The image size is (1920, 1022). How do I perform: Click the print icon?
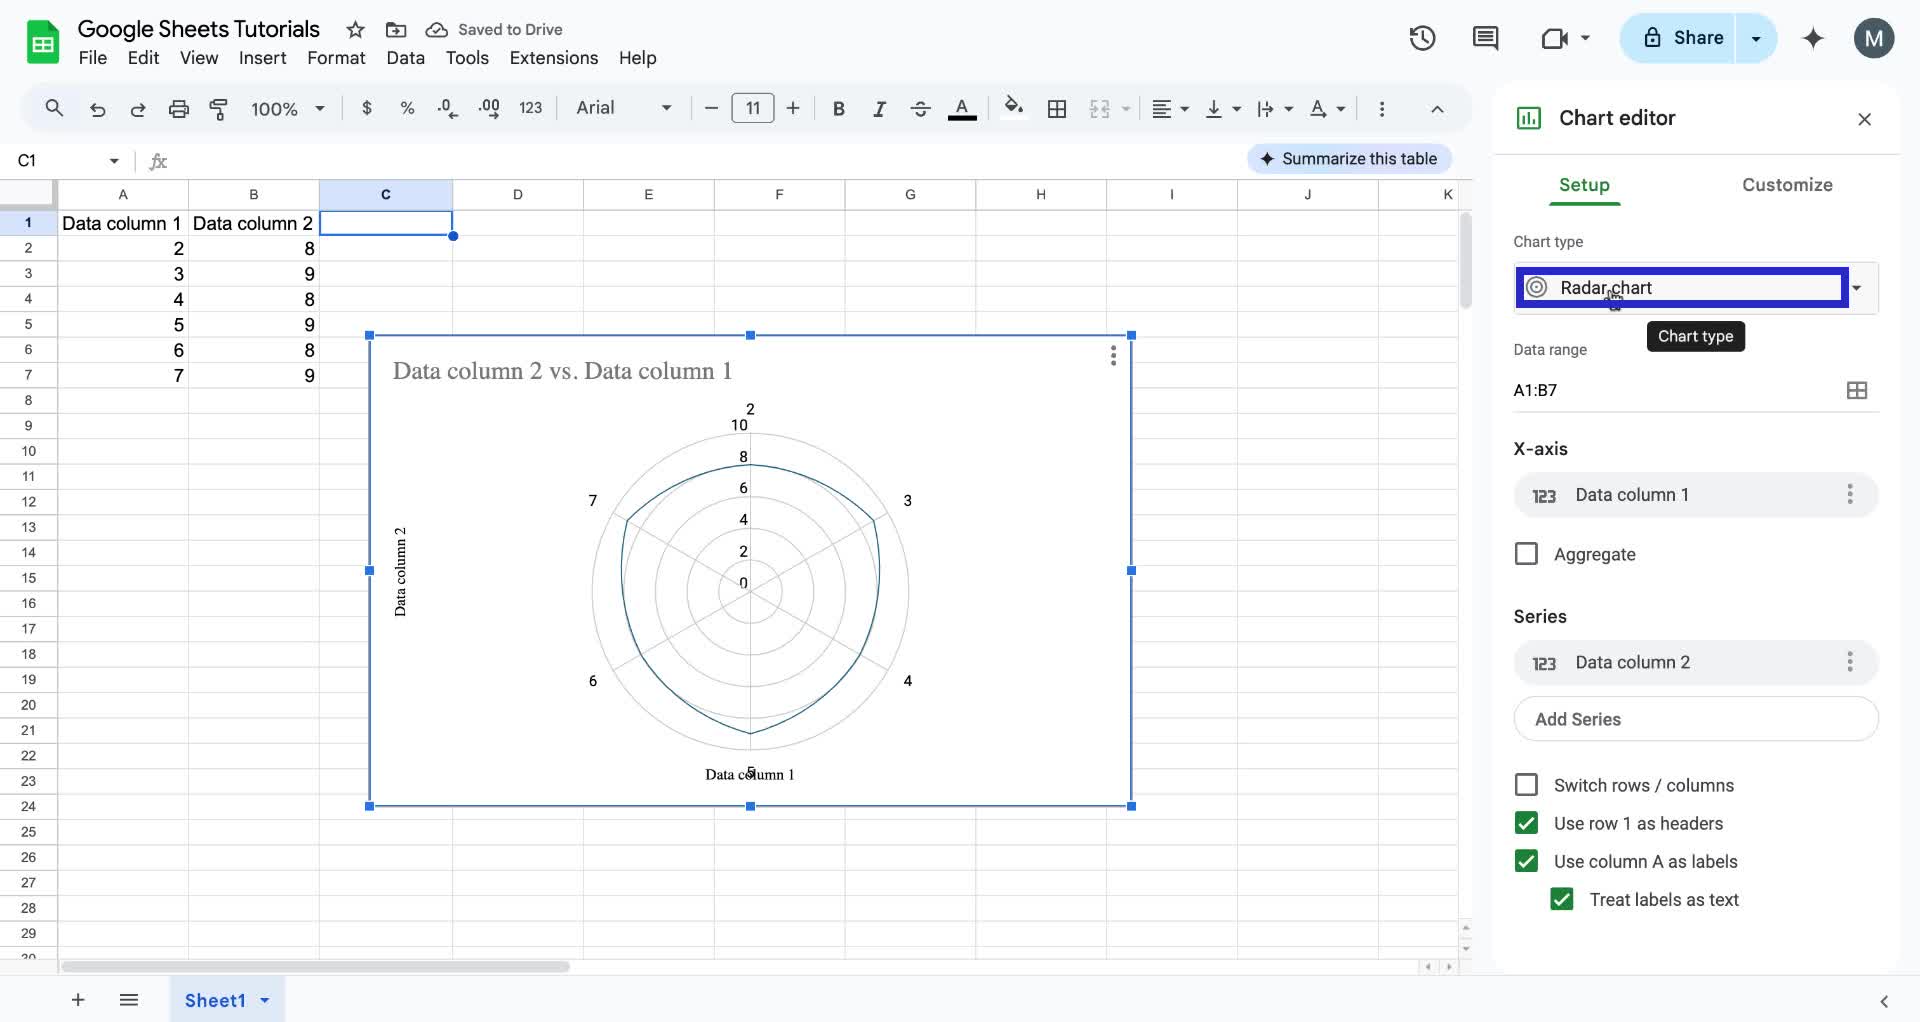[178, 109]
